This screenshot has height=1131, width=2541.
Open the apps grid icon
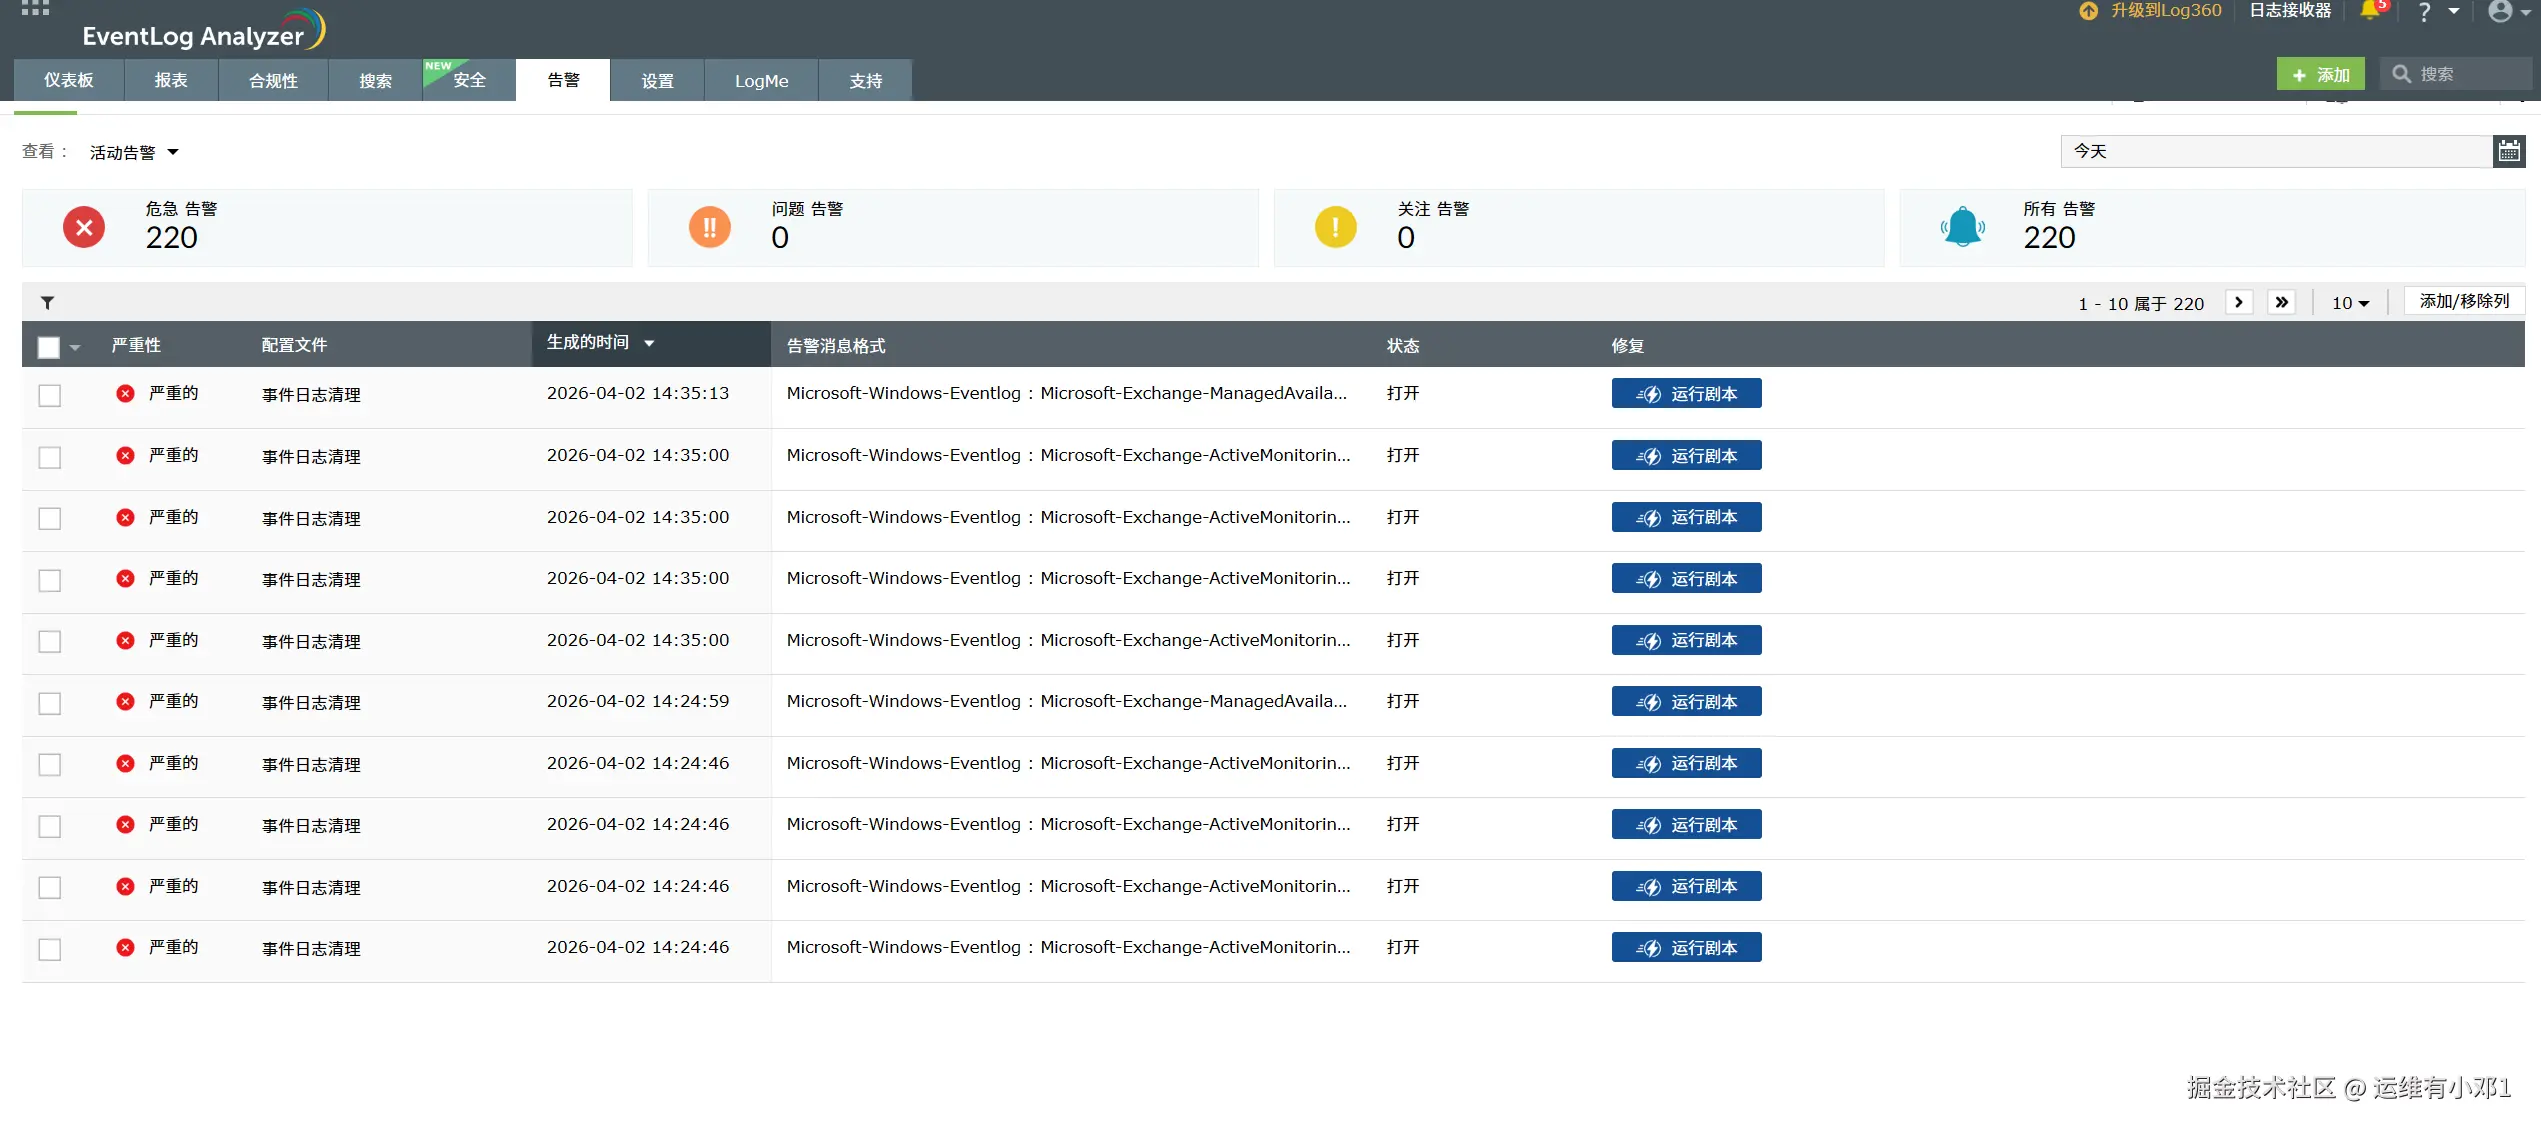click(x=34, y=8)
